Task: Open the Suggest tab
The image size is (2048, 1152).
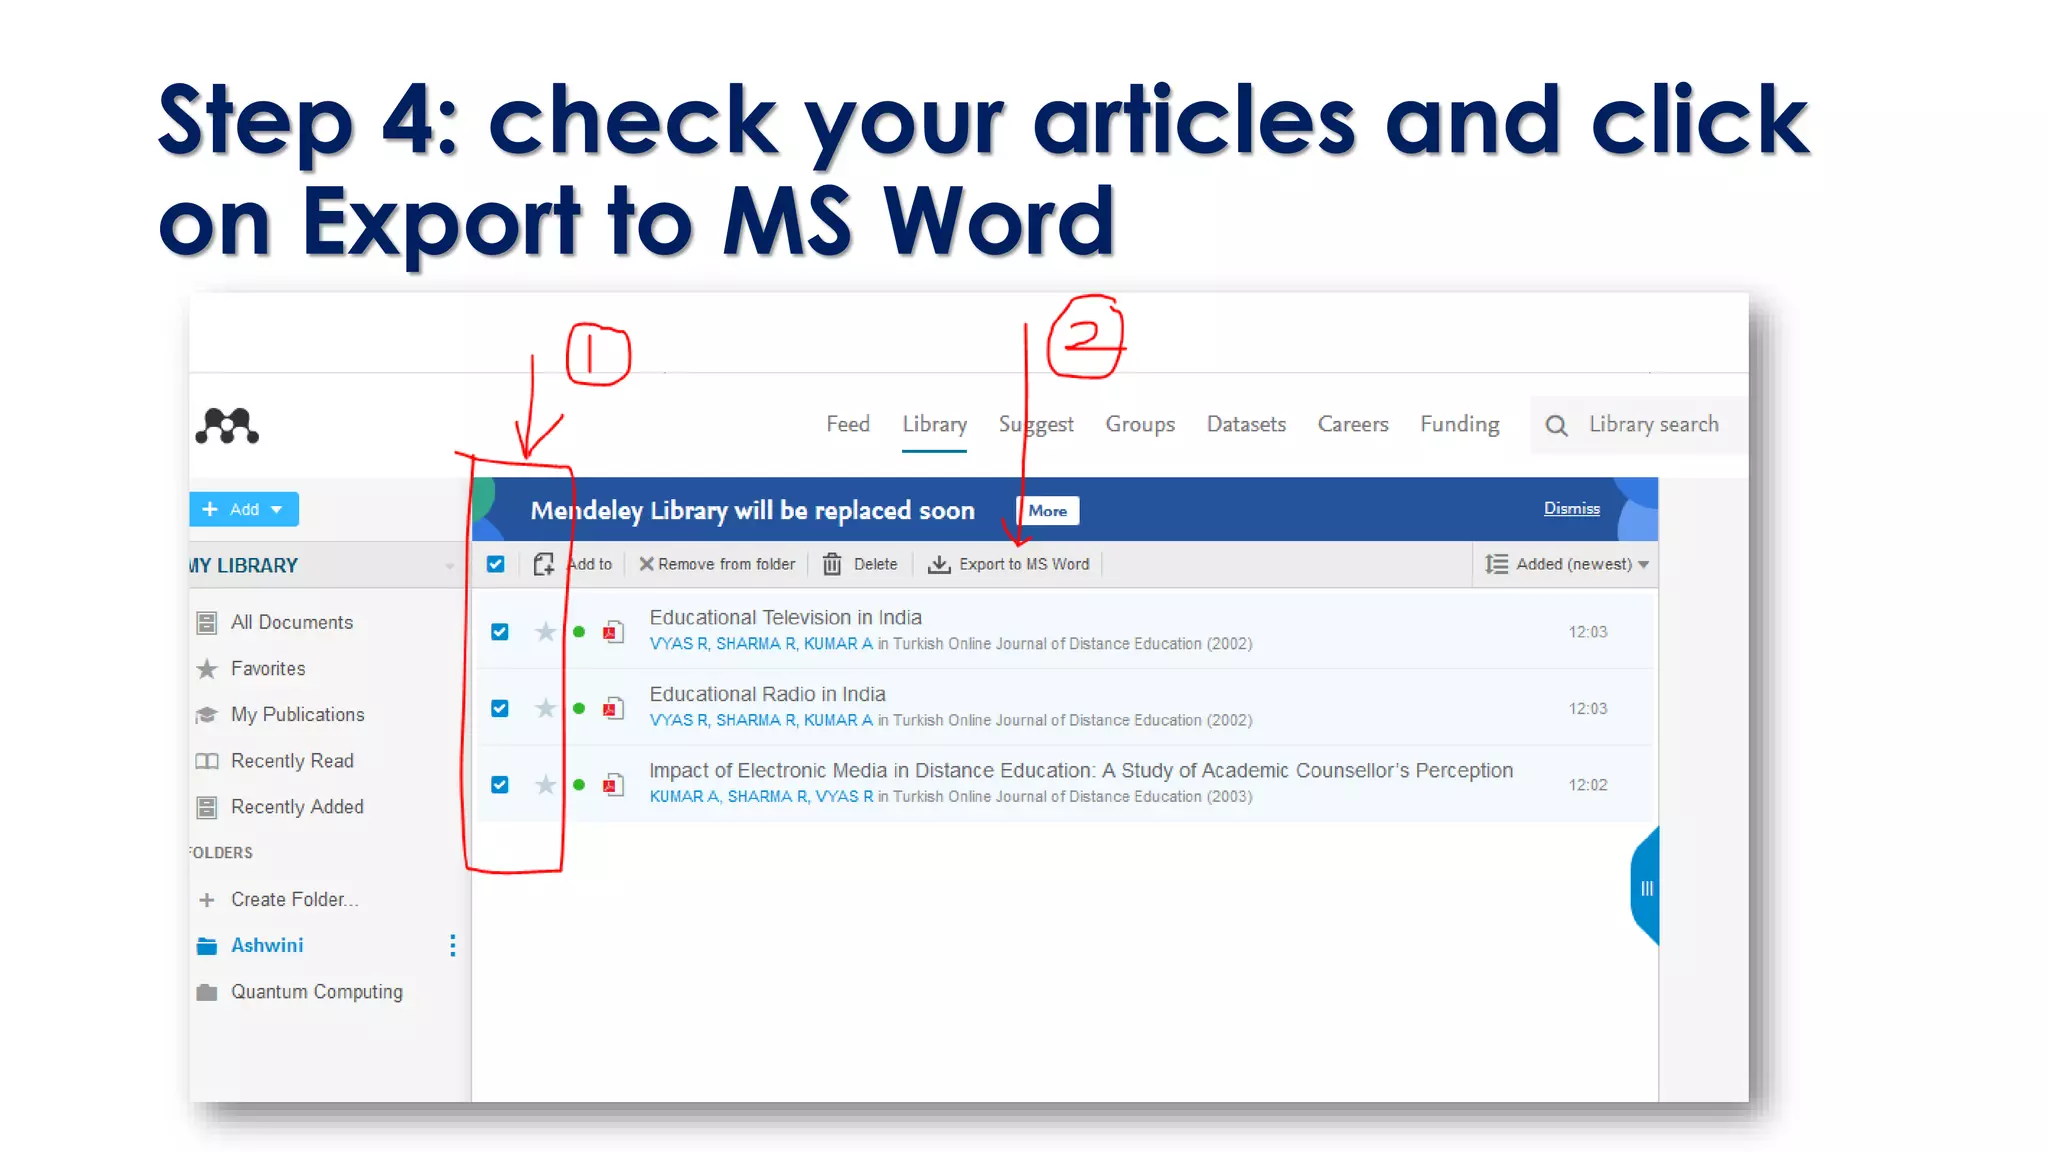Action: click(x=1036, y=424)
